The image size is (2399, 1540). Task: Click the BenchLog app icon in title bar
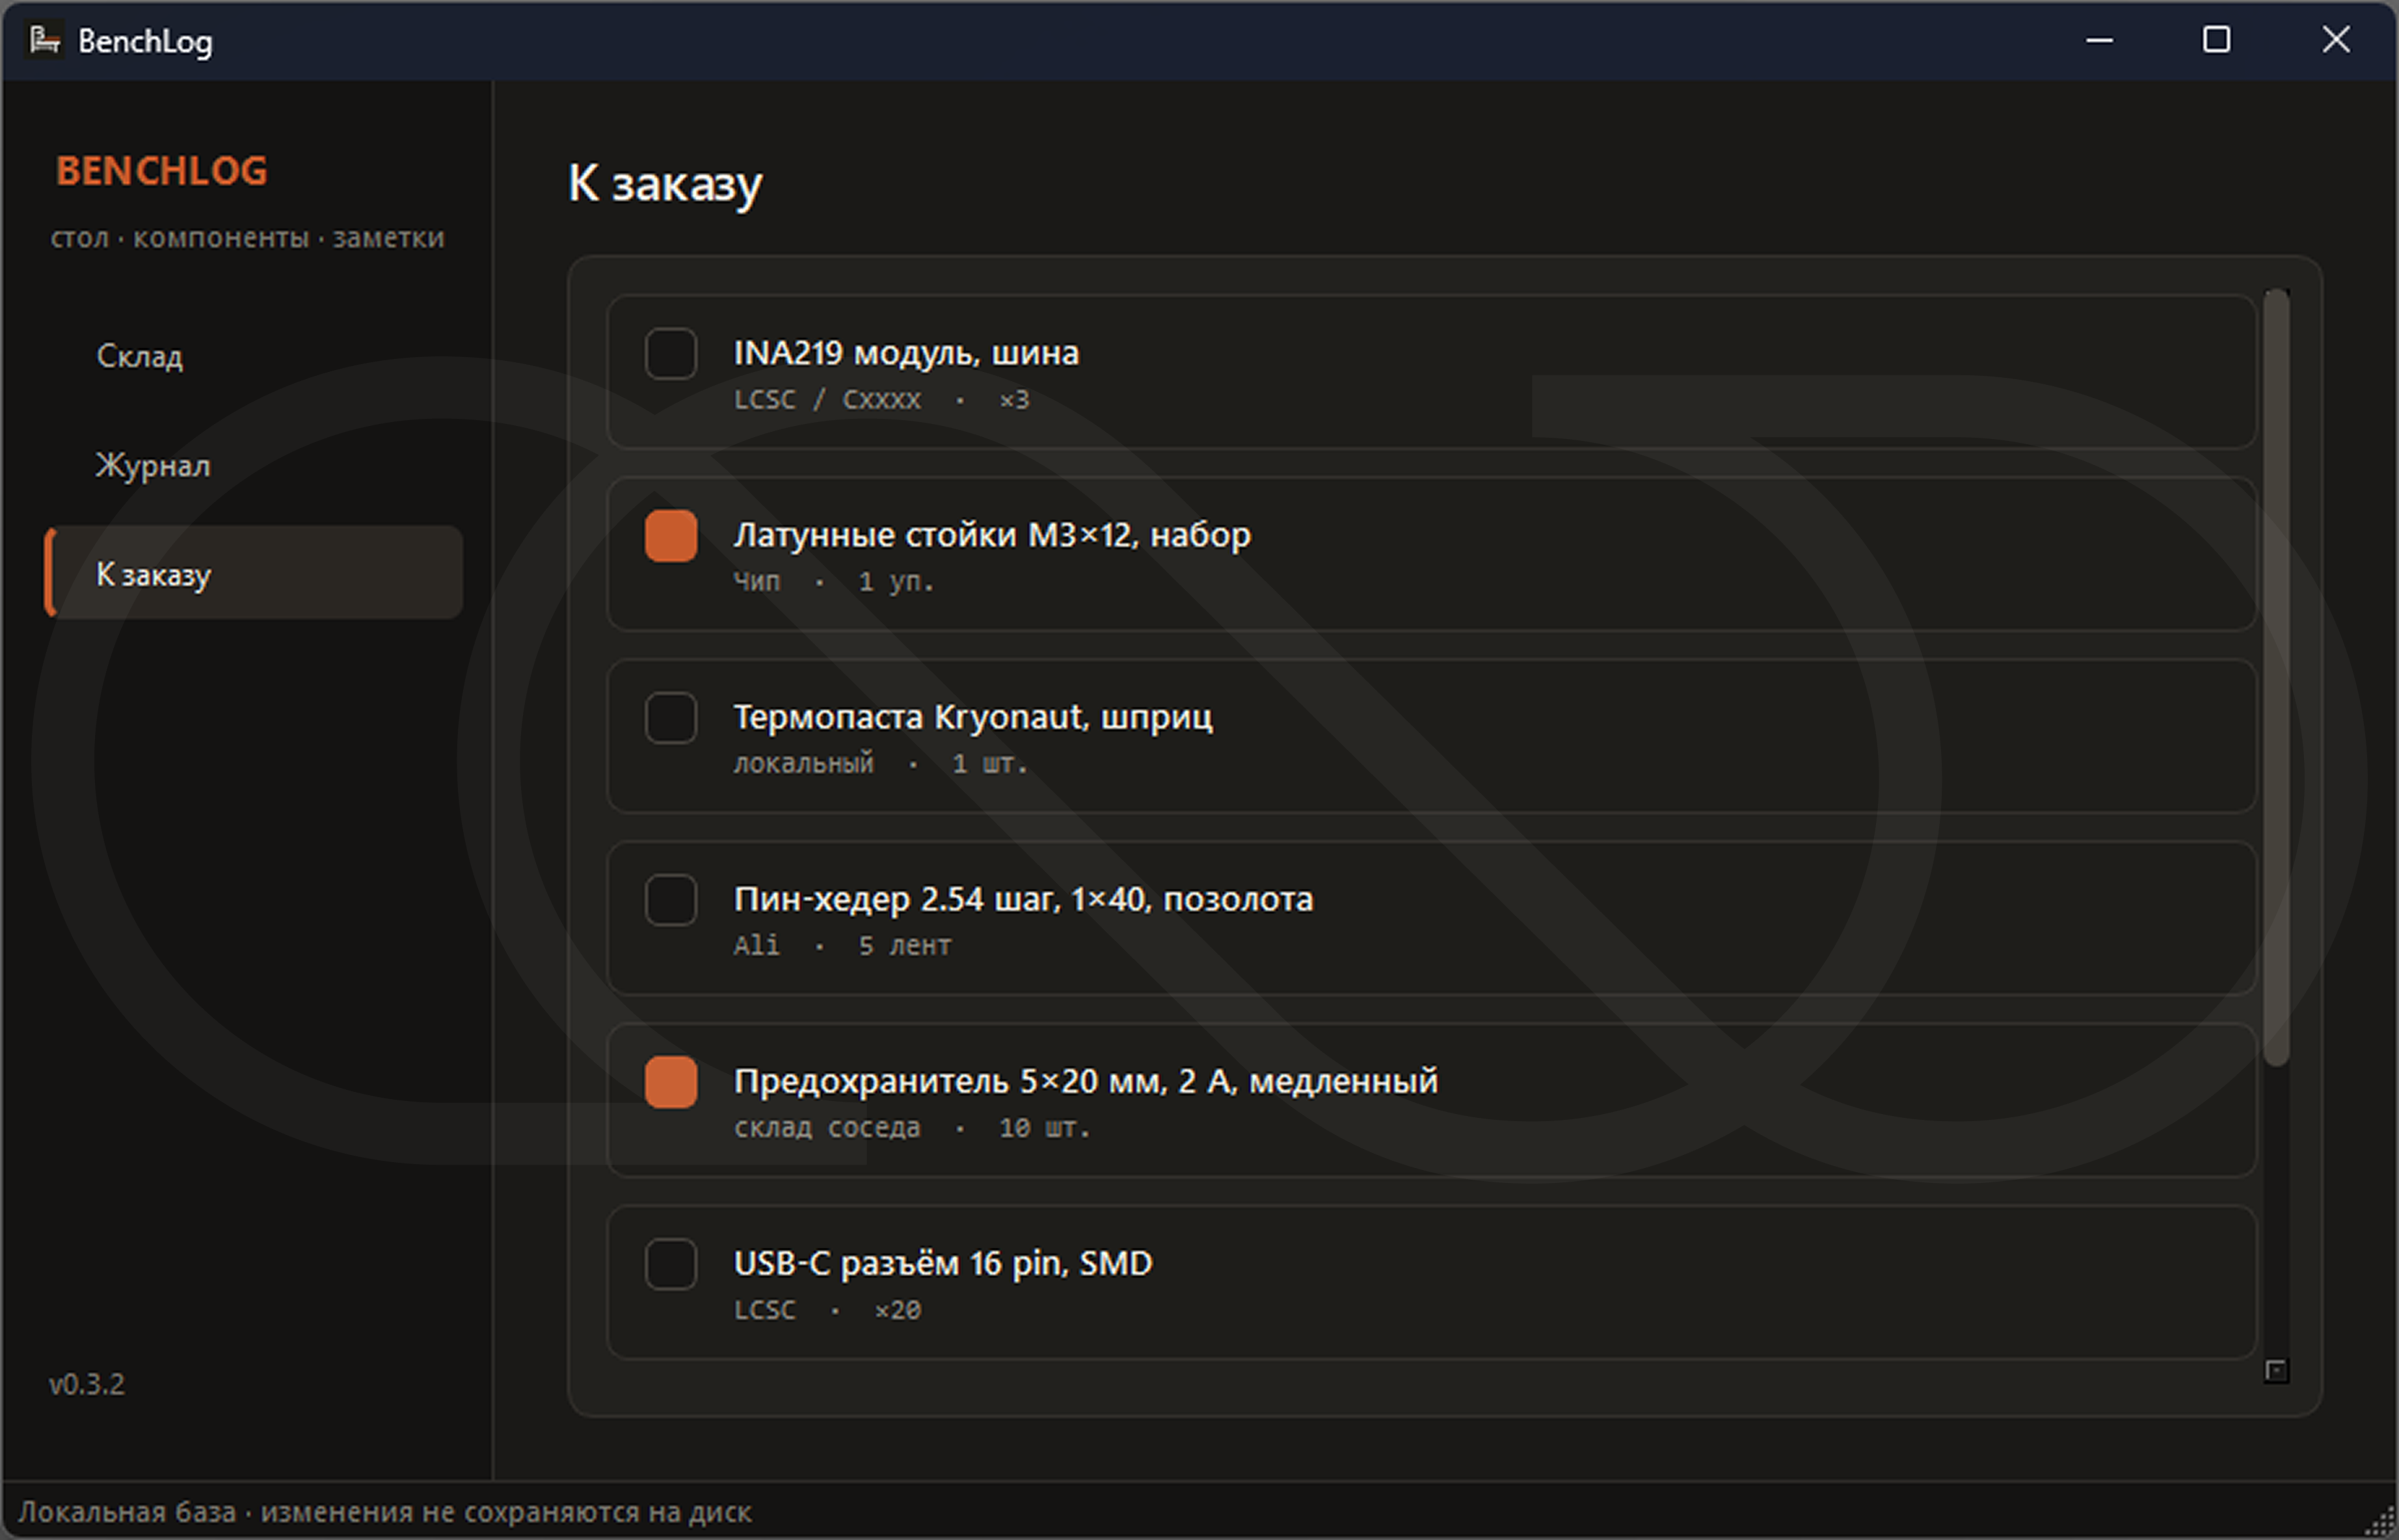coord(44,40)
